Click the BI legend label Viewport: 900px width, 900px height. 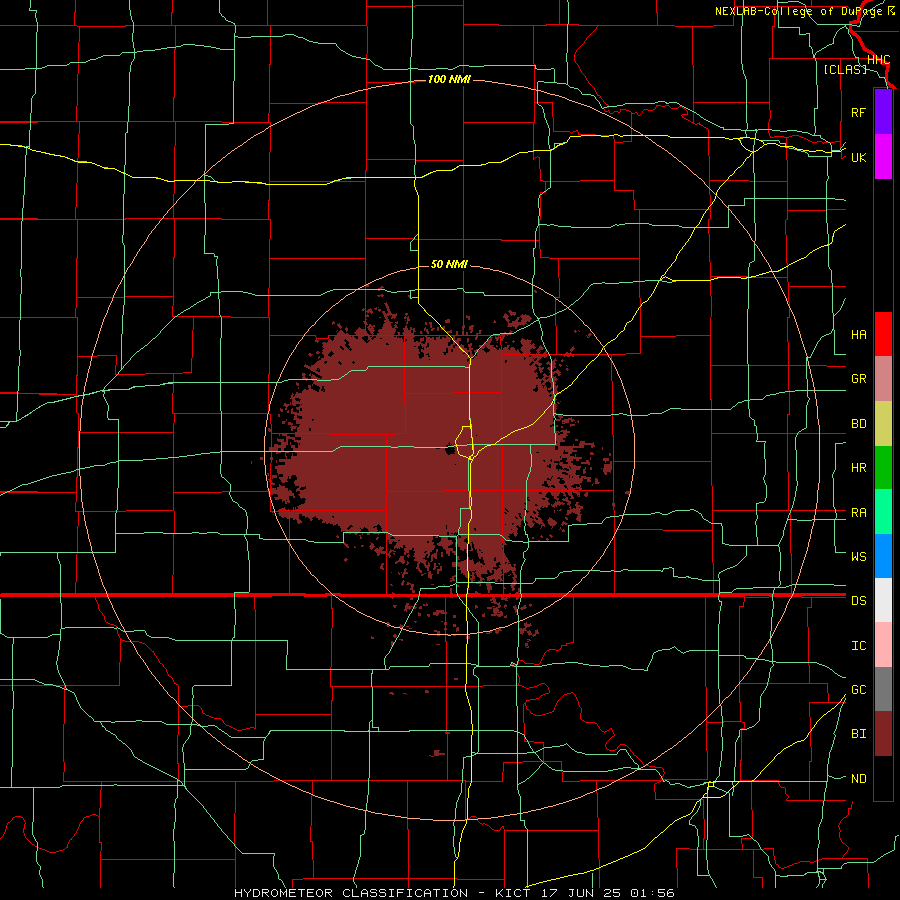pos(858,734)
